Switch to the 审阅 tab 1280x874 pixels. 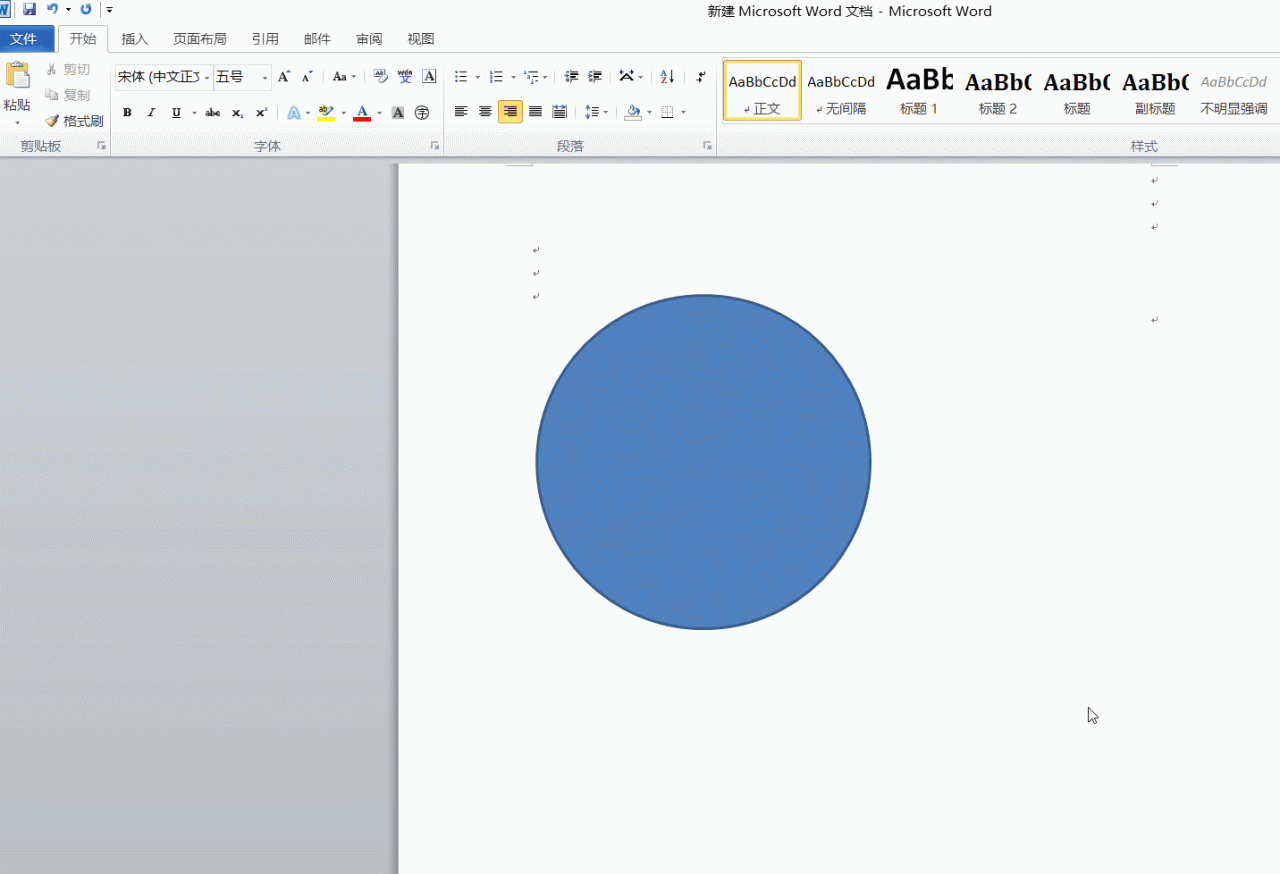point(369,39)
